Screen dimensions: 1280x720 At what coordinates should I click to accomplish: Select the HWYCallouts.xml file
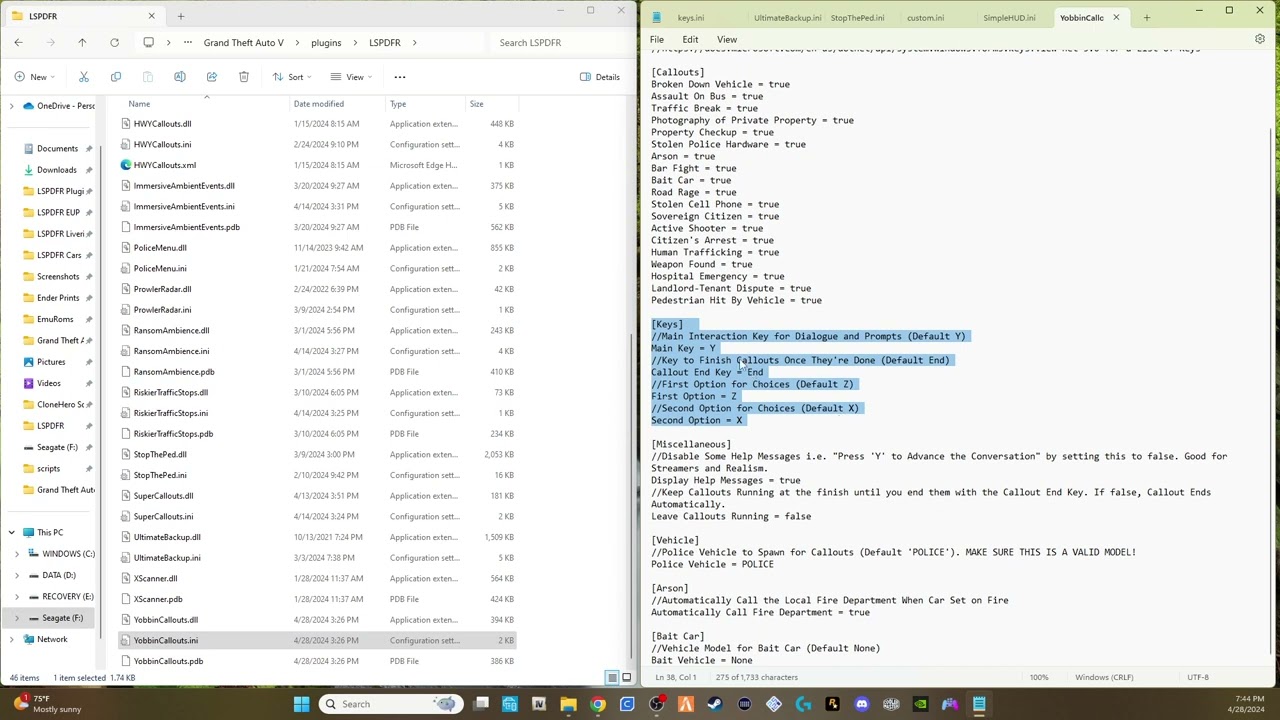click(x=316, y=165)
